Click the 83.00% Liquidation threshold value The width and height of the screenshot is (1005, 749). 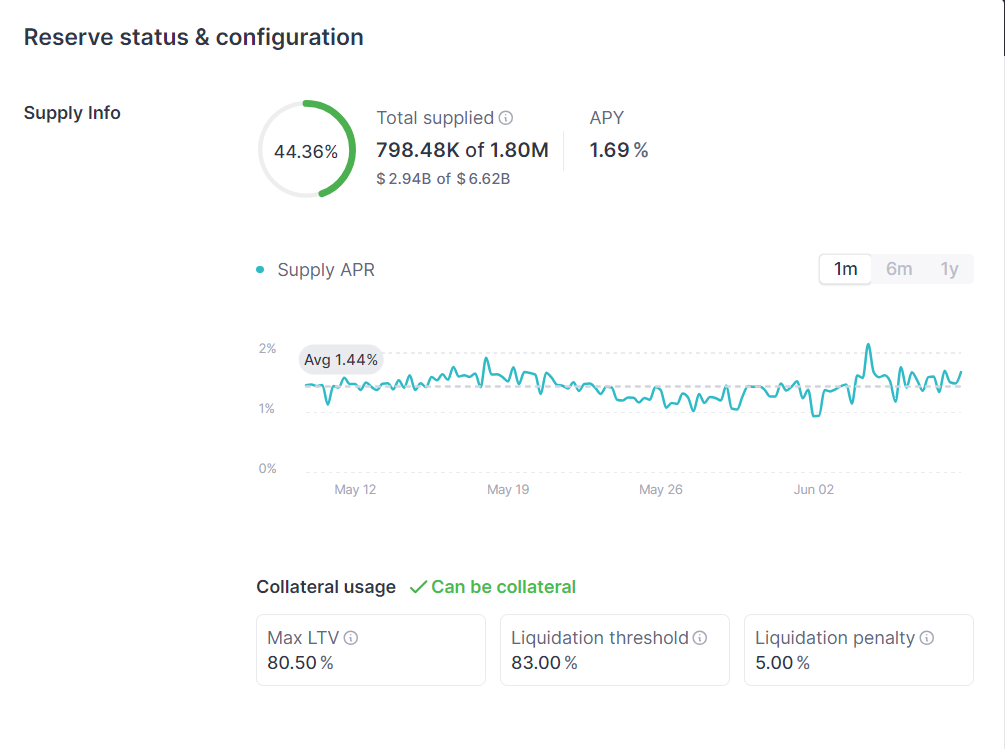544,663
